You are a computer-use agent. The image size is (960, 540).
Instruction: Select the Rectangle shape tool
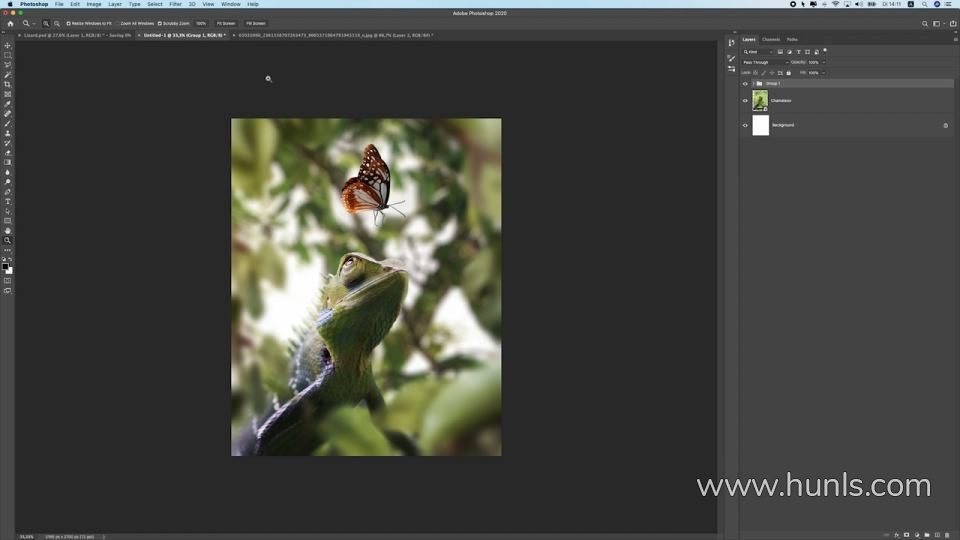(7, 222)
